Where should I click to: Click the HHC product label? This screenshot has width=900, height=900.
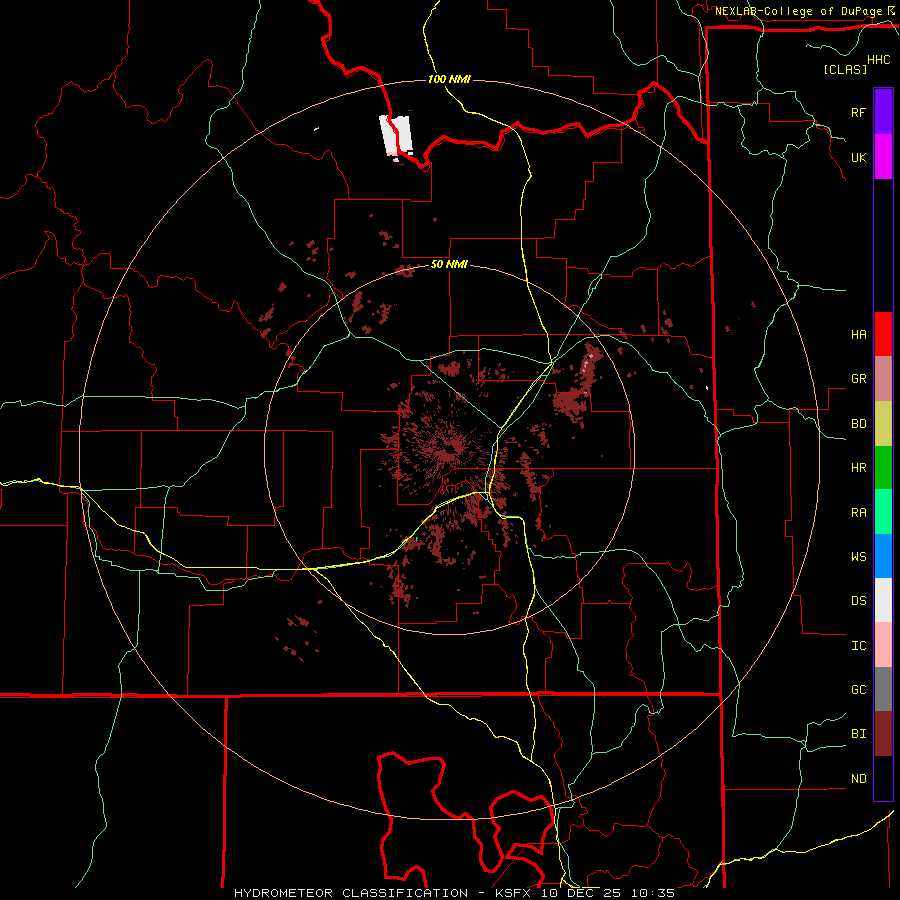point(878,60)
